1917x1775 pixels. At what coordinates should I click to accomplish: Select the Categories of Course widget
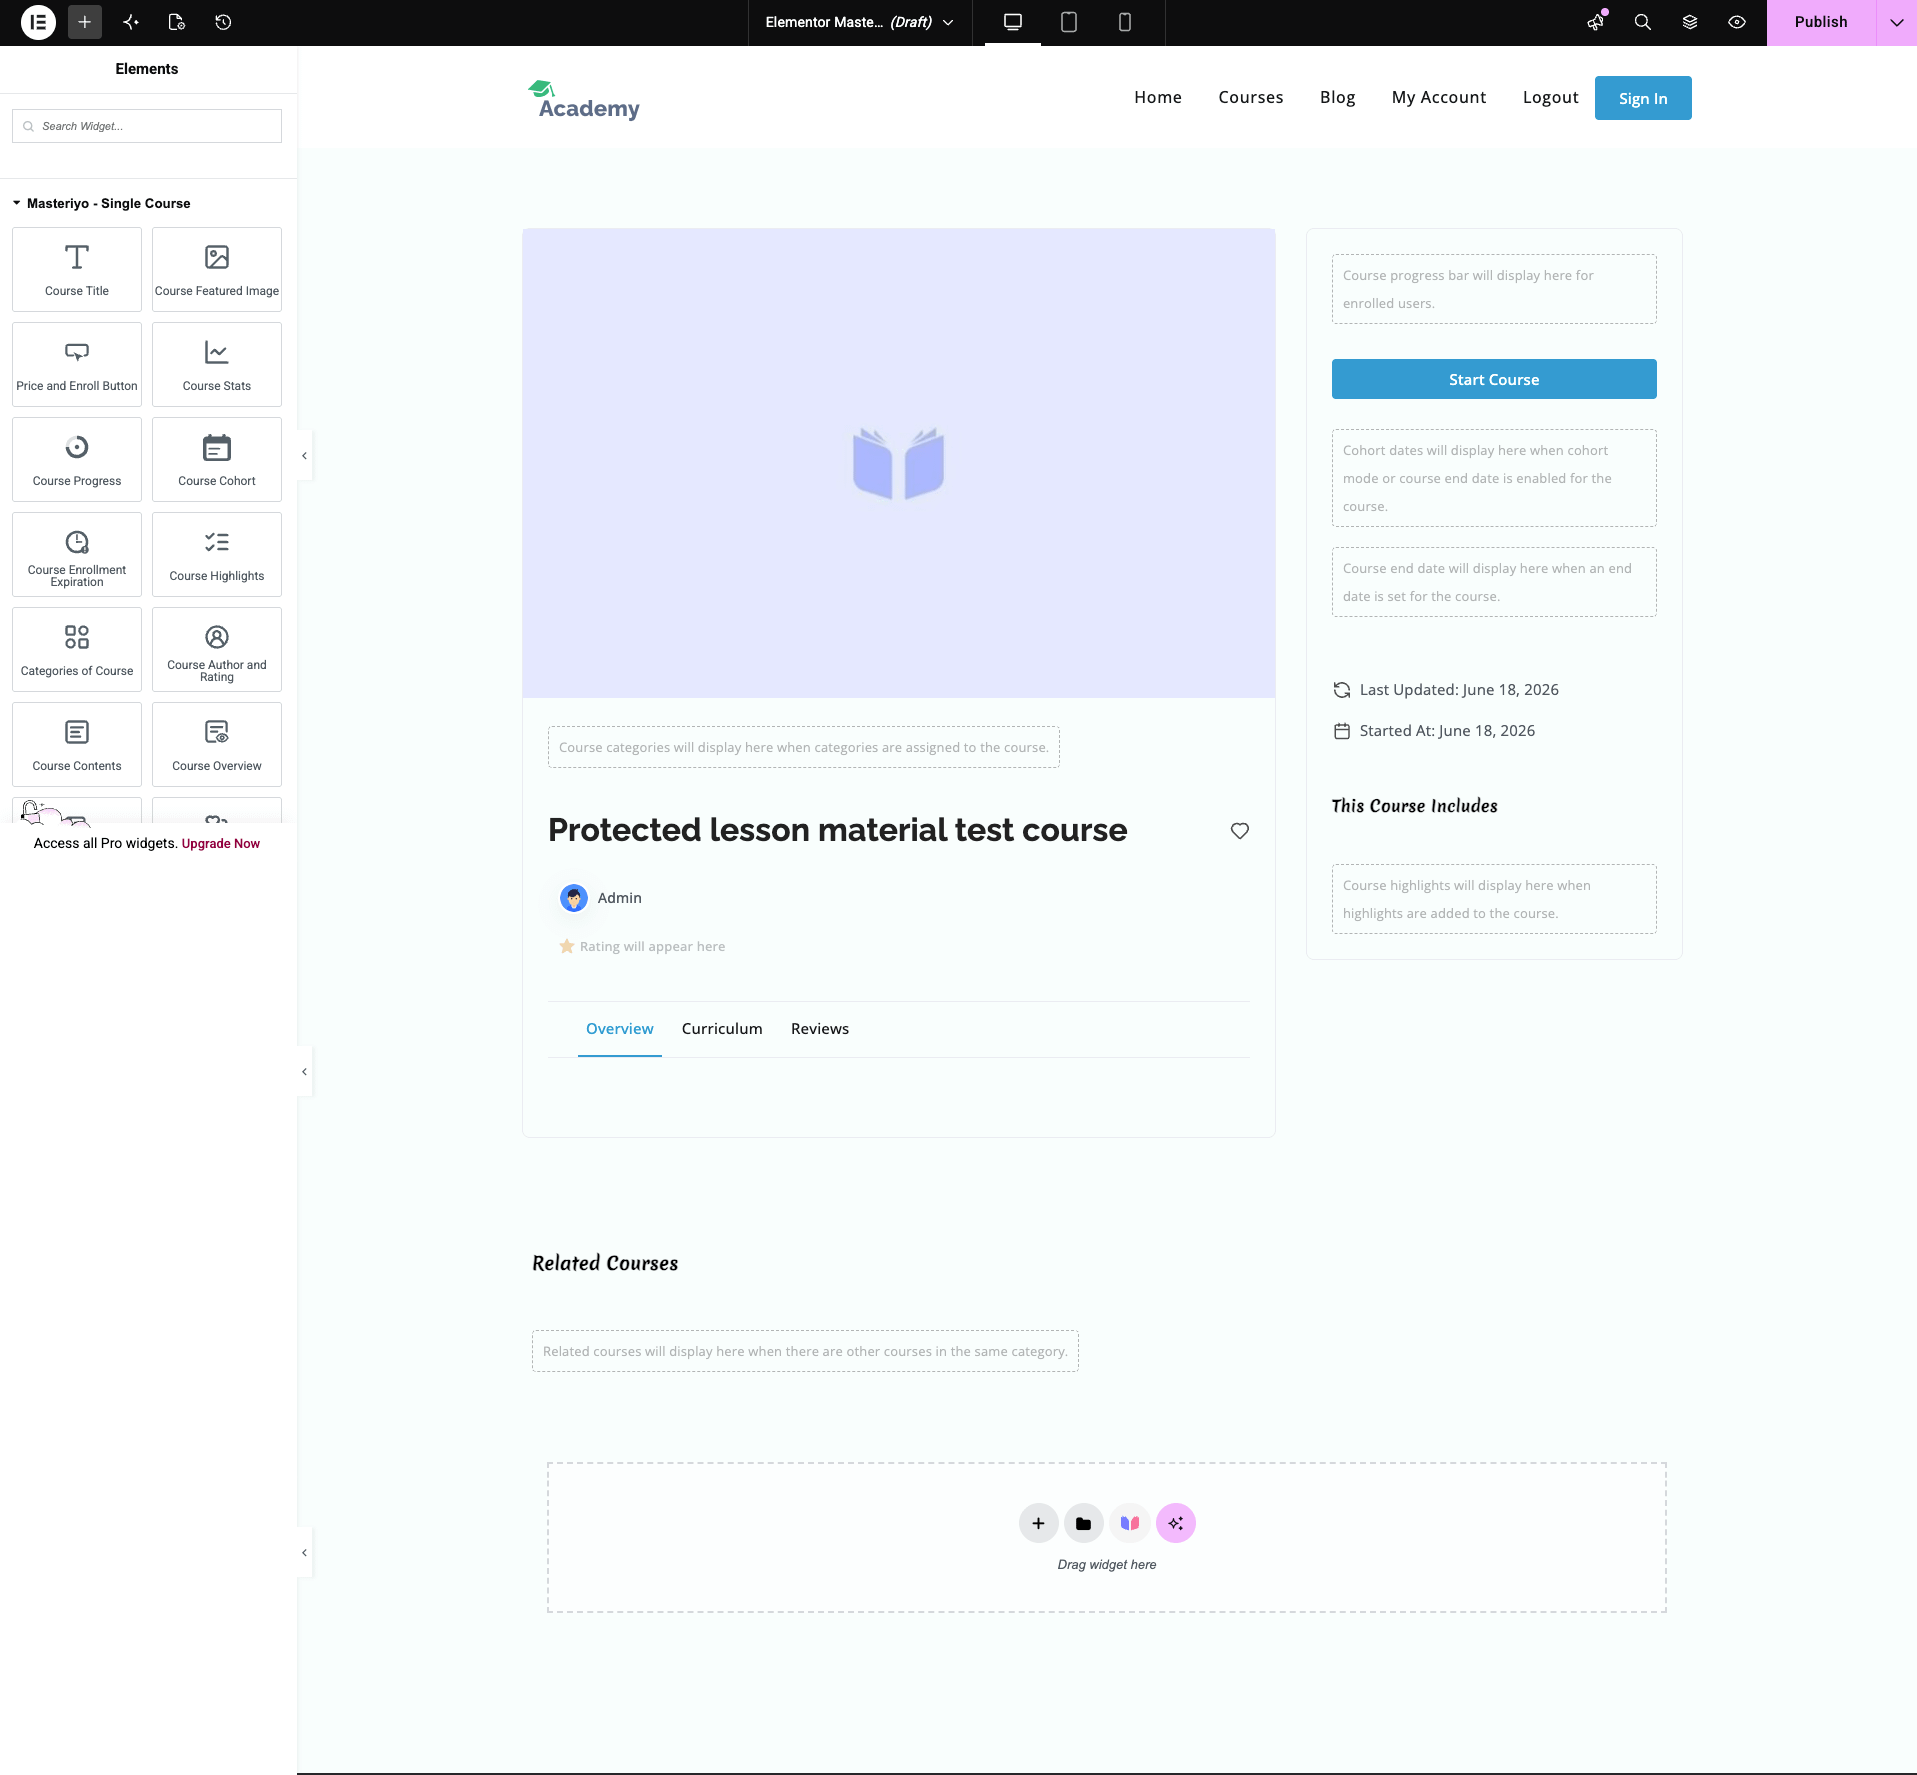point(77,649)
